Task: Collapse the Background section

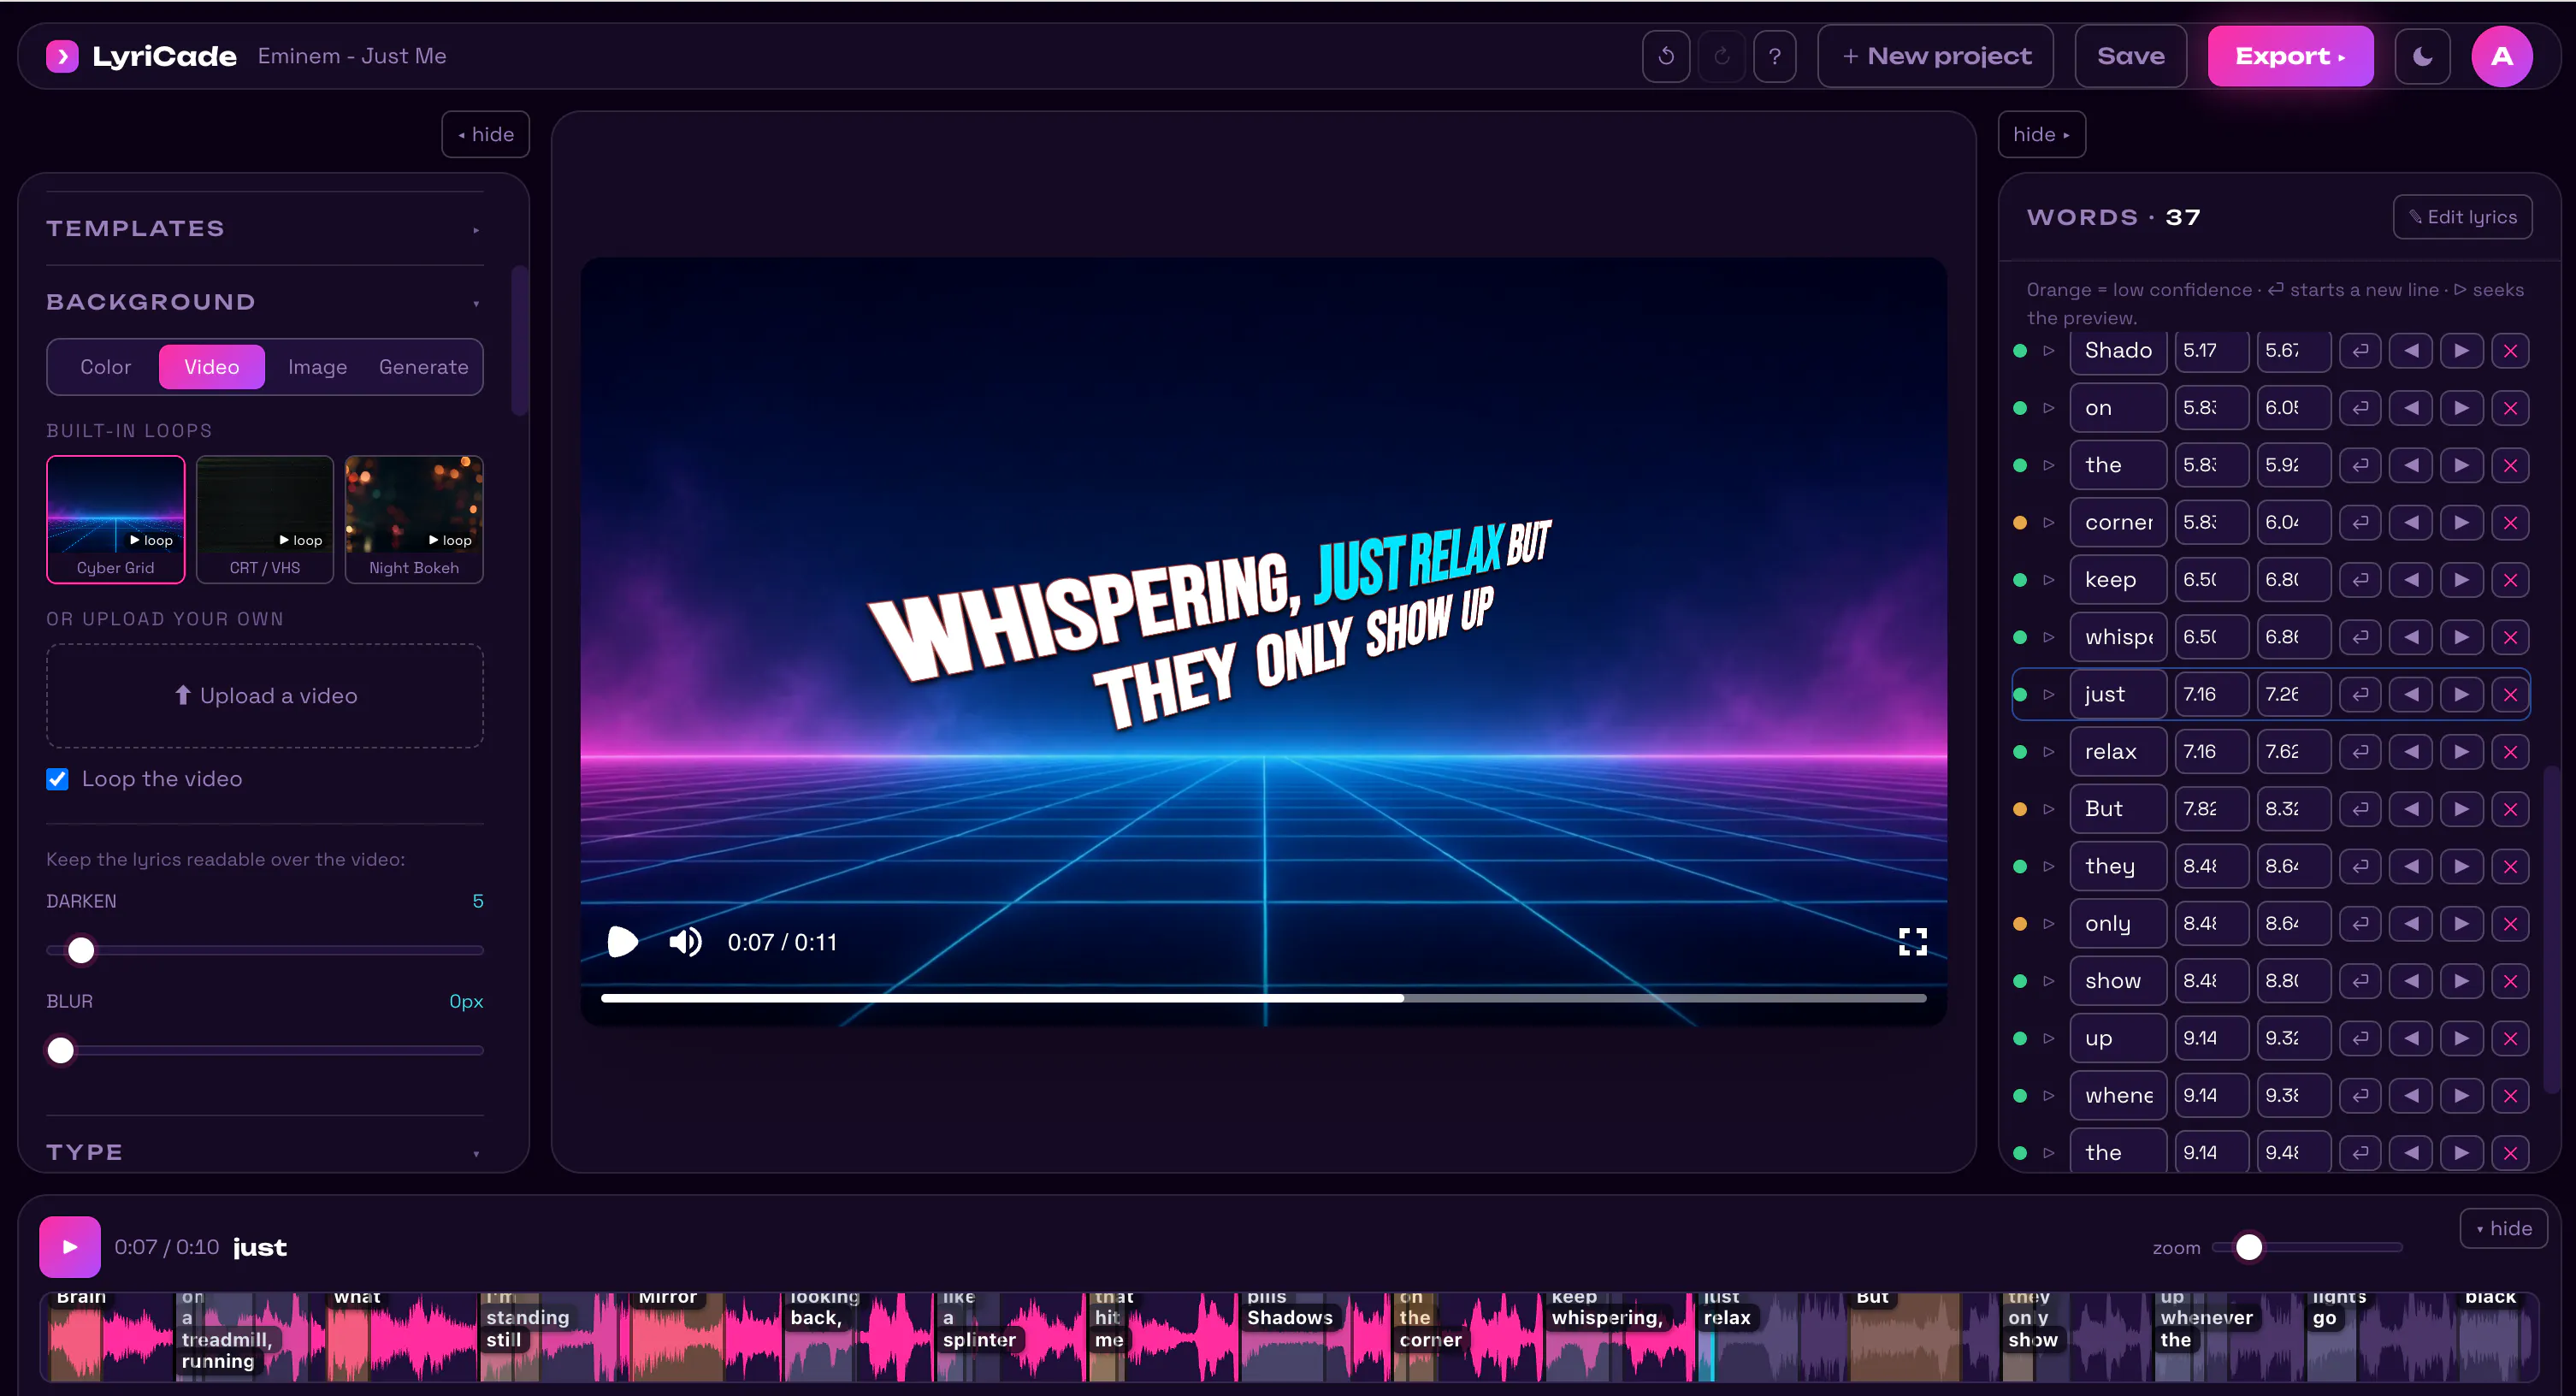Action: (x=264, y=301)
